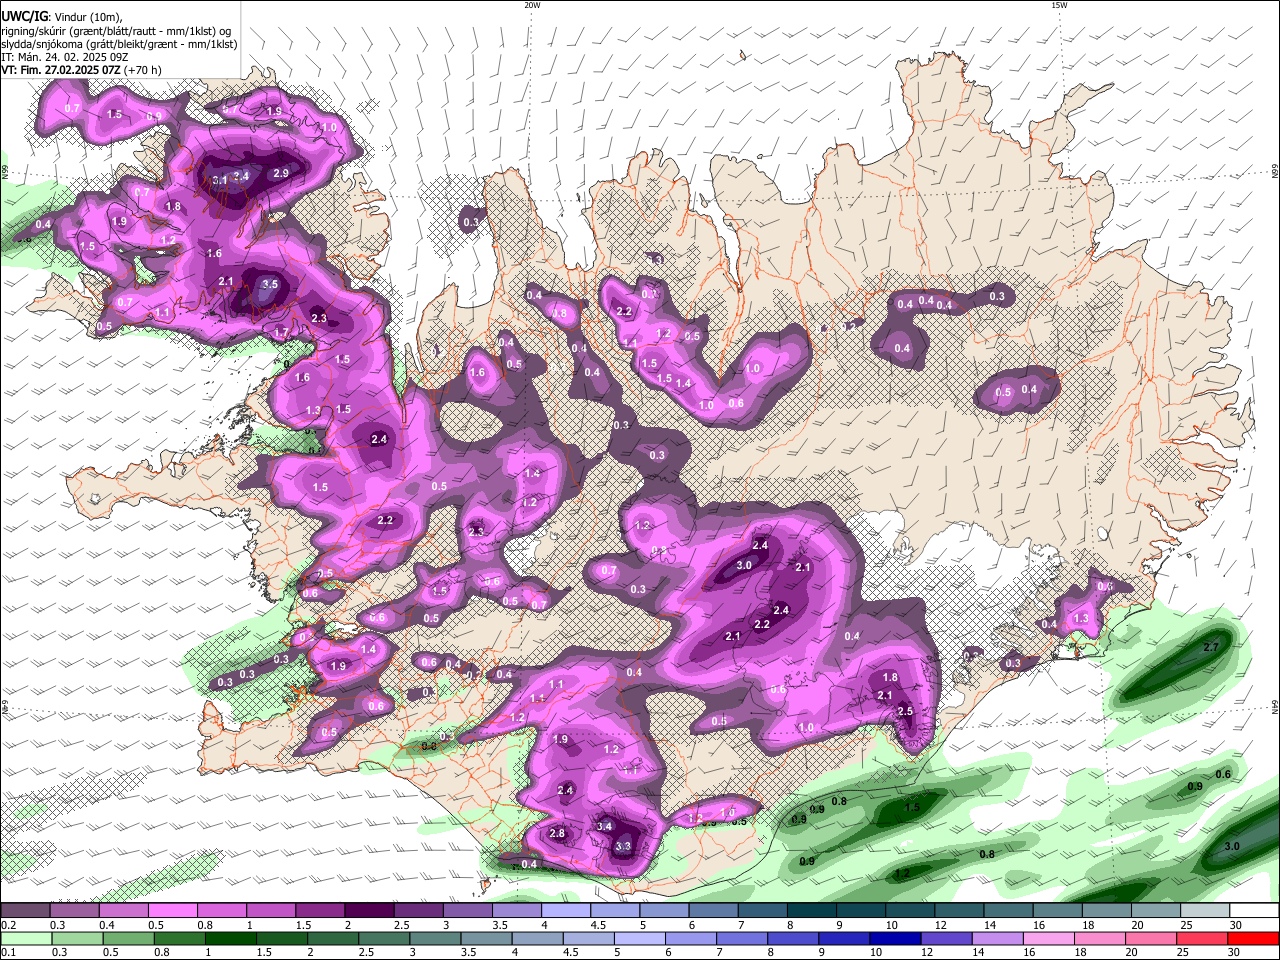Viewport: 1280px width, 960px height.
Task: Pick the top legend swatch labeled 0.8
Action: [x=222, y=911]
